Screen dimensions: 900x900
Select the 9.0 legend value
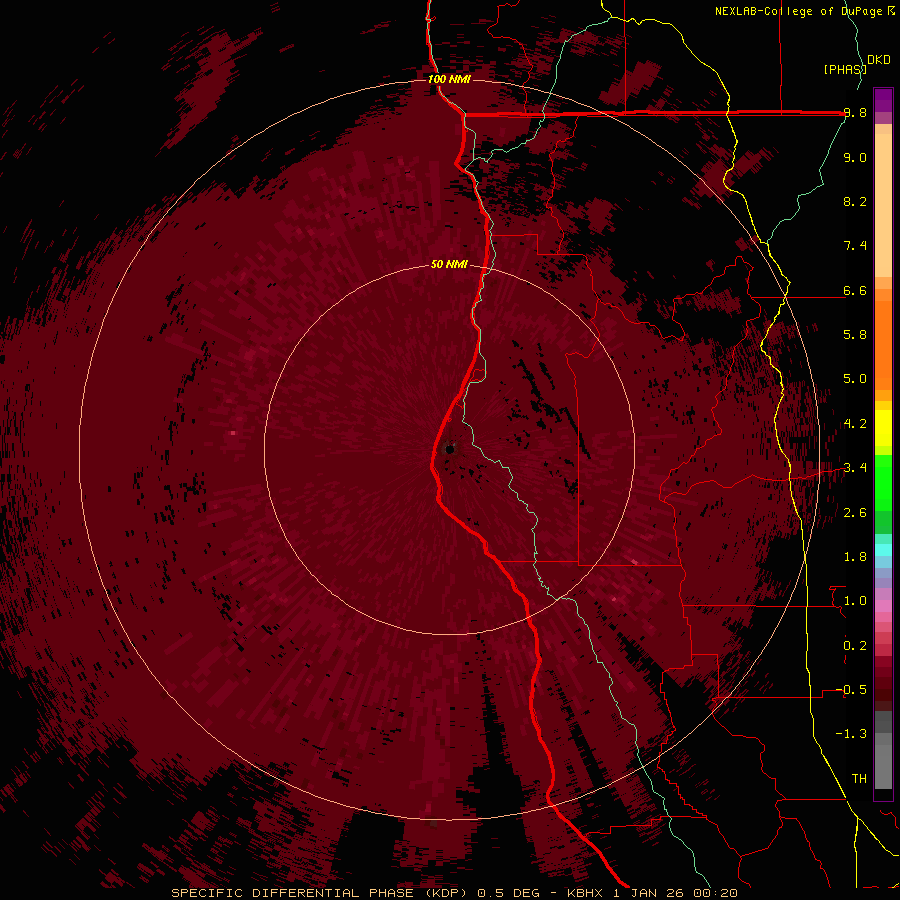[855, 158]
